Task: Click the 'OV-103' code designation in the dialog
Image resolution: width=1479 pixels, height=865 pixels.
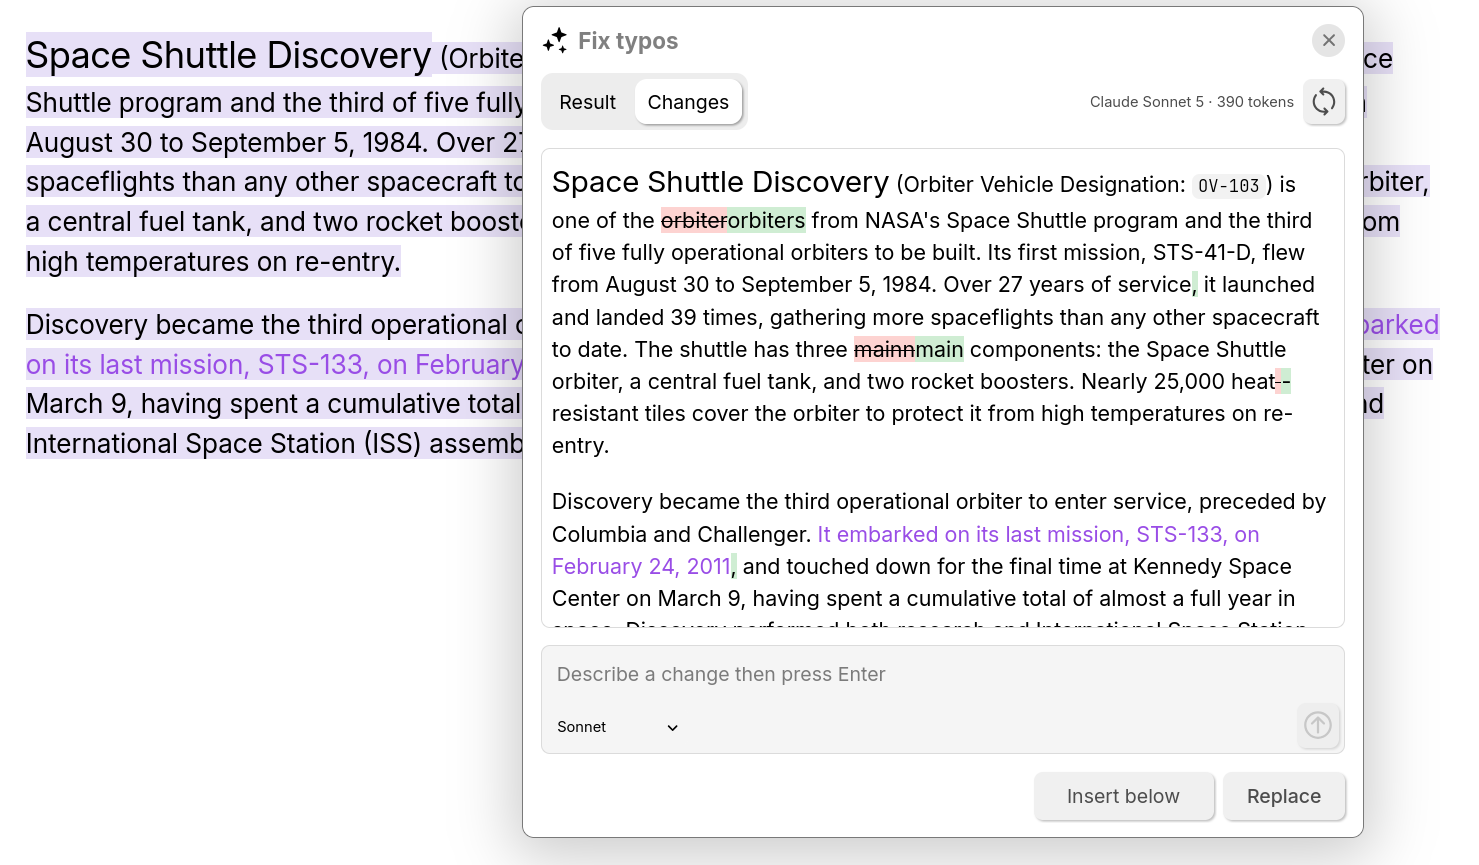Action: pyautogui.click(x=1228, y=186)
